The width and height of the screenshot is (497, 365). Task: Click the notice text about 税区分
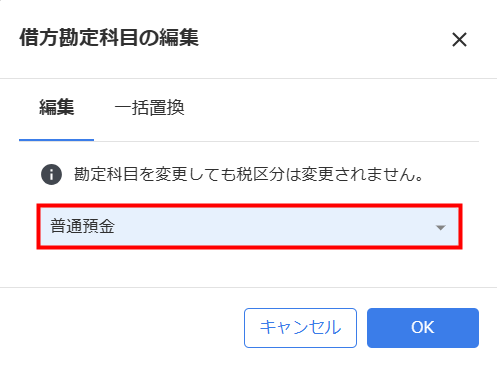pyautogui.click(x=249, y=174)
